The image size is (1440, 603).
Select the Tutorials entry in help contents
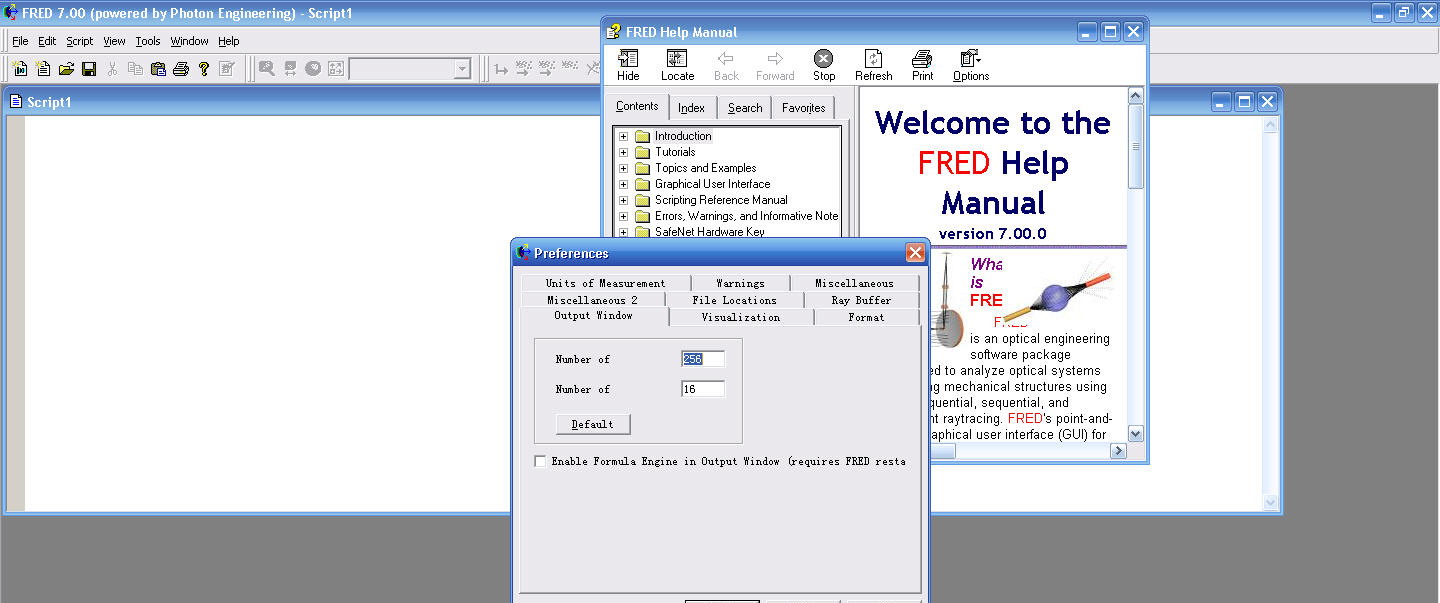coord(675,152)
